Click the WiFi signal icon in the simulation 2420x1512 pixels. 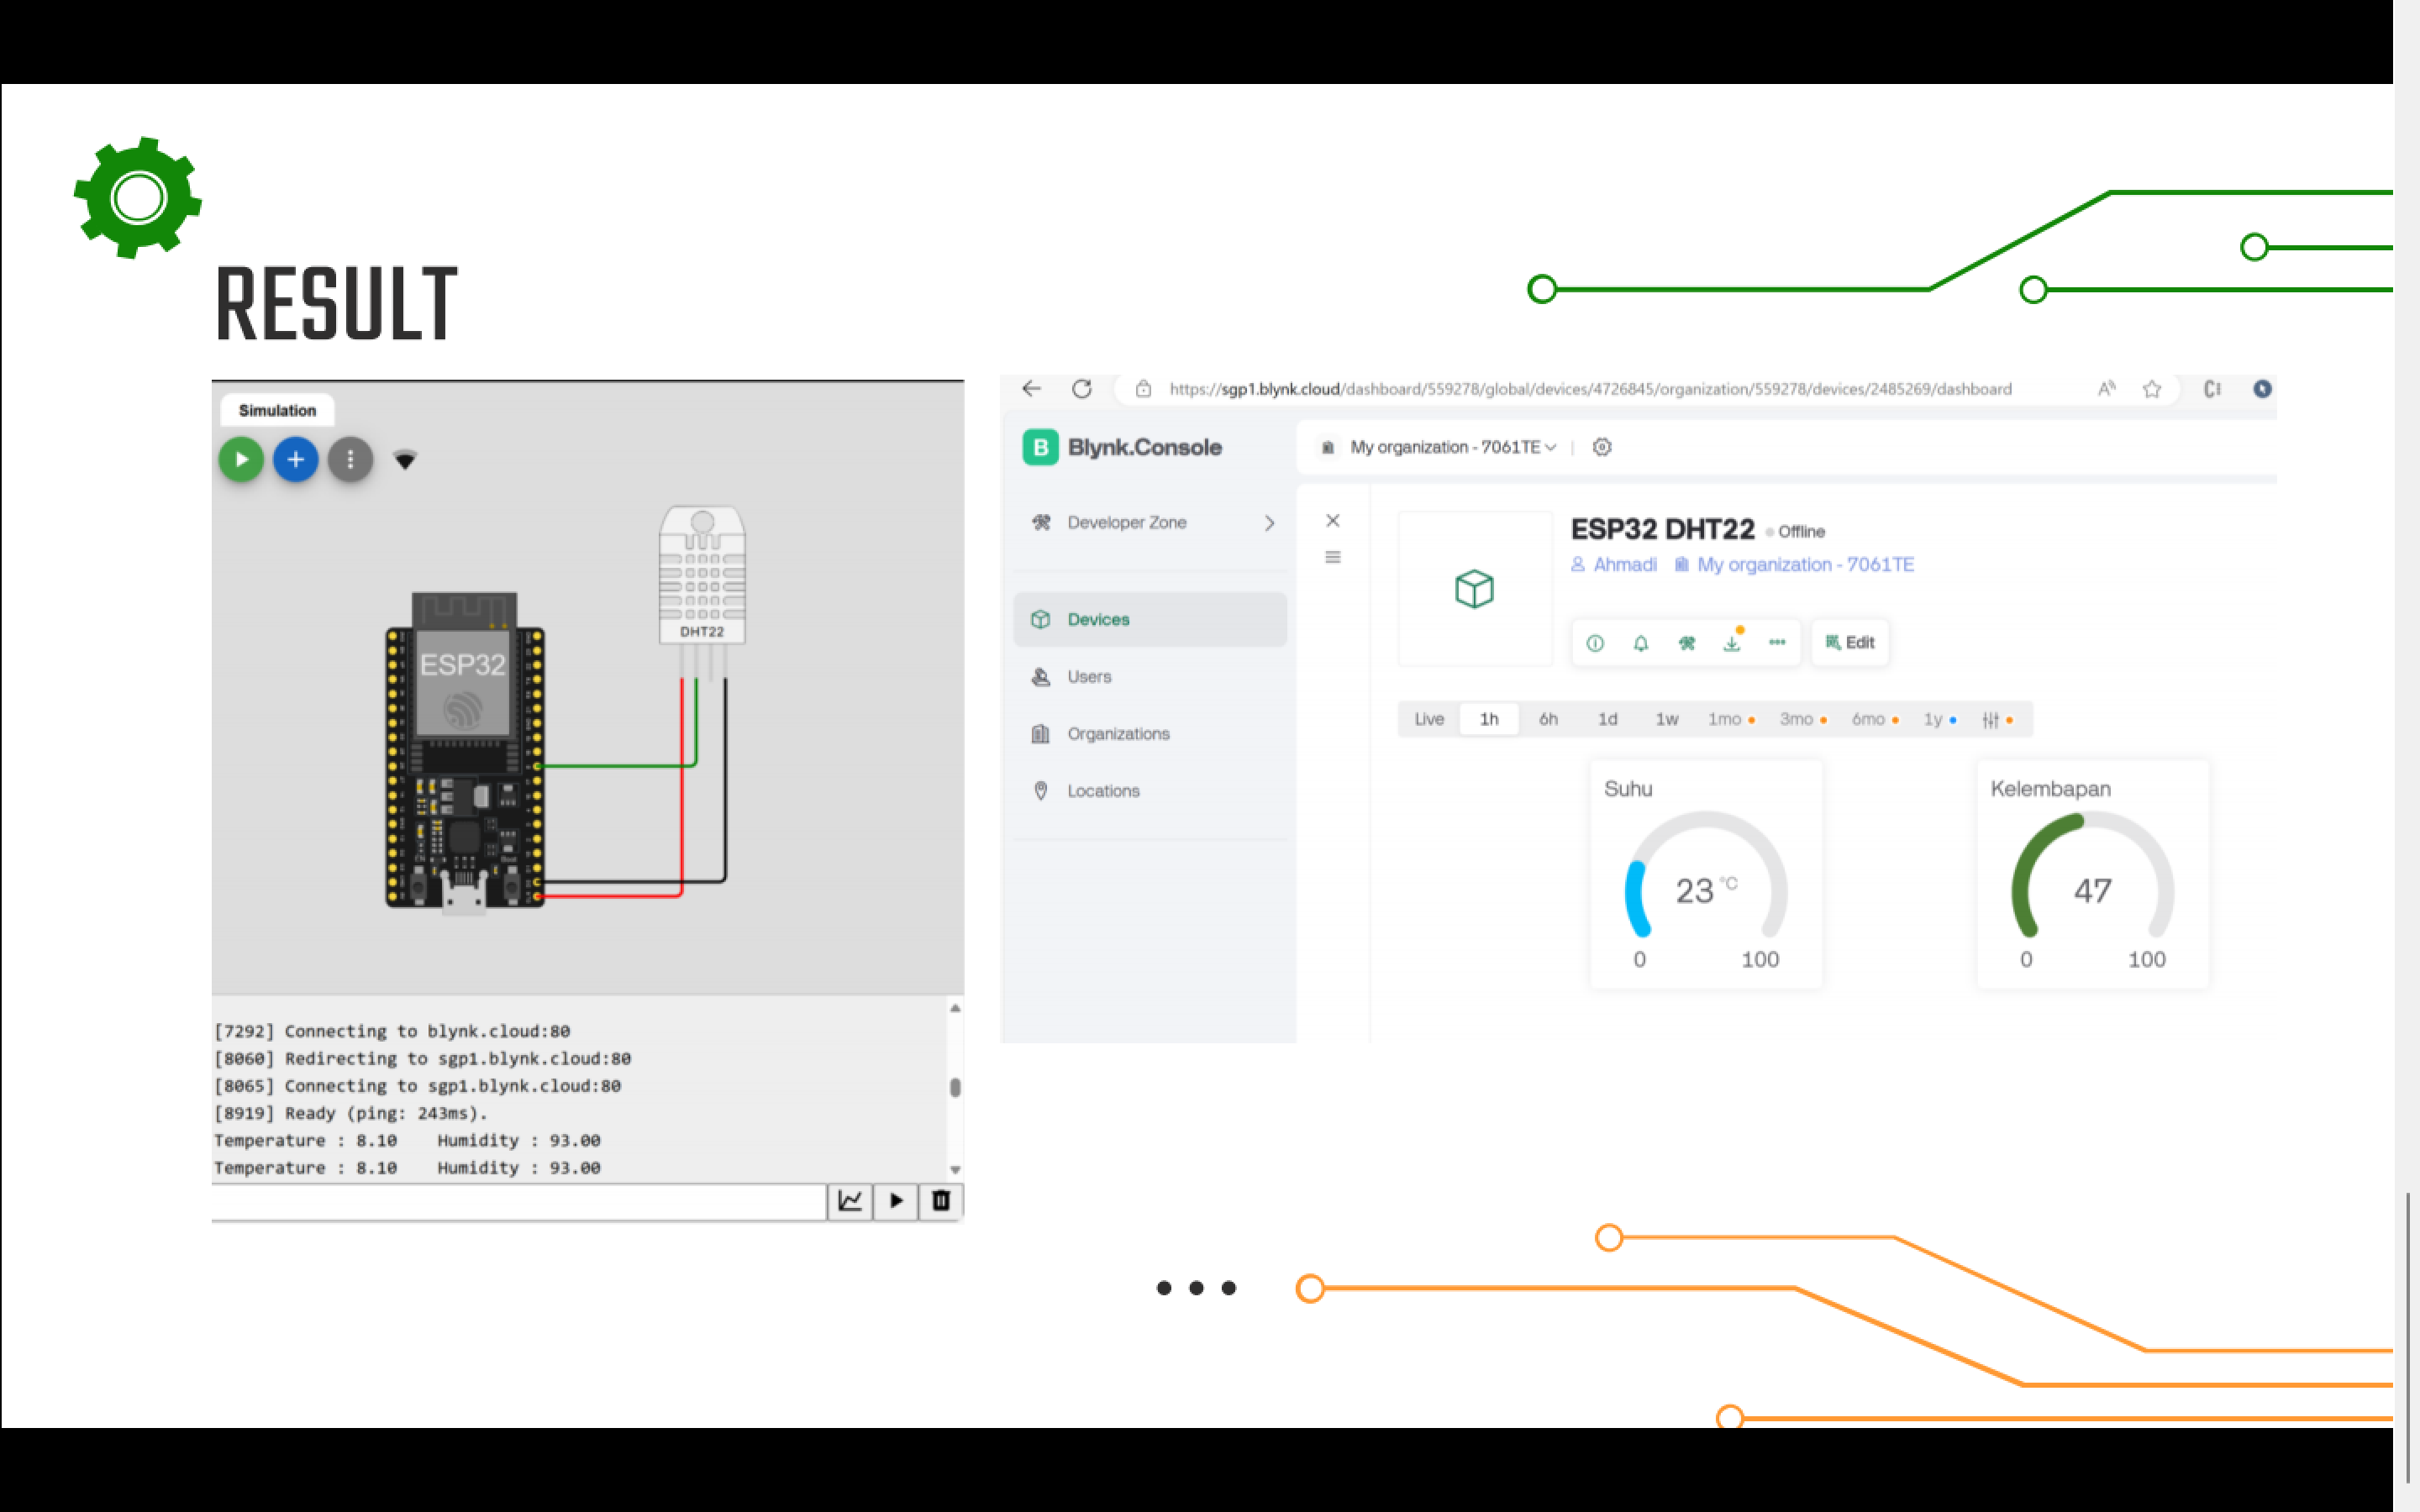pyautogui.click(x=405, y=460)
